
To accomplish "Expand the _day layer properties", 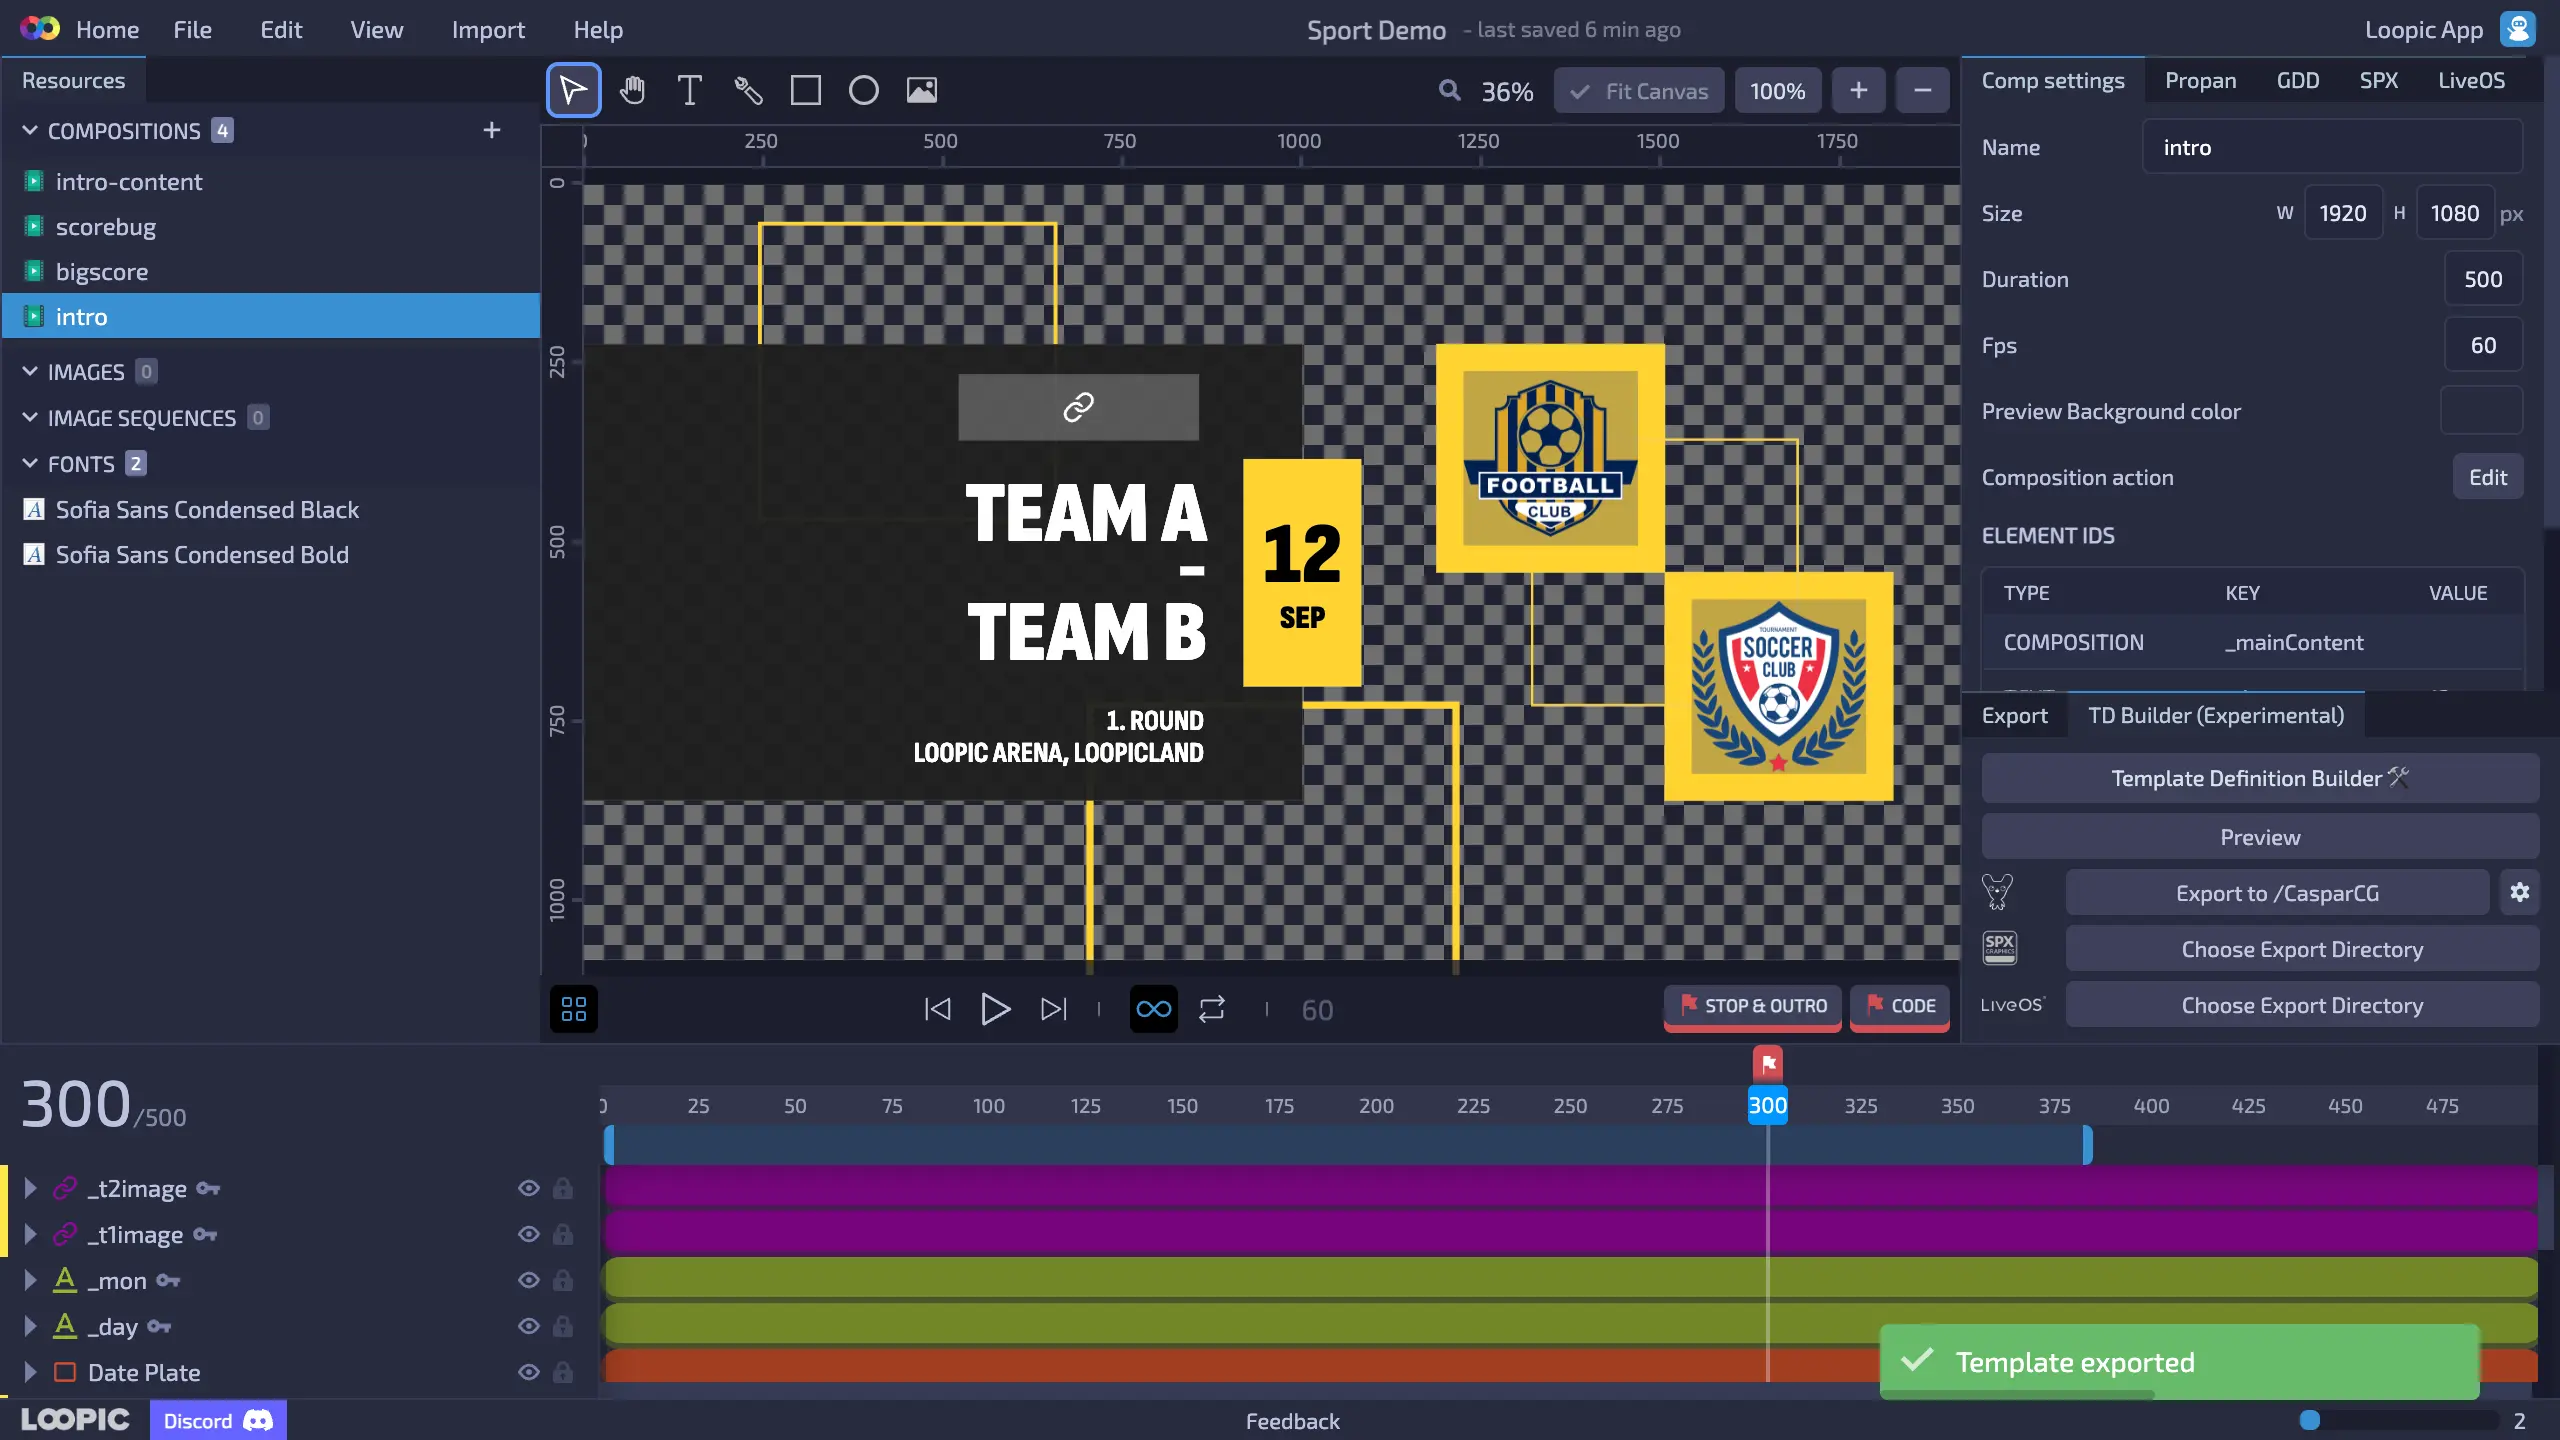I will (30, 1326).
